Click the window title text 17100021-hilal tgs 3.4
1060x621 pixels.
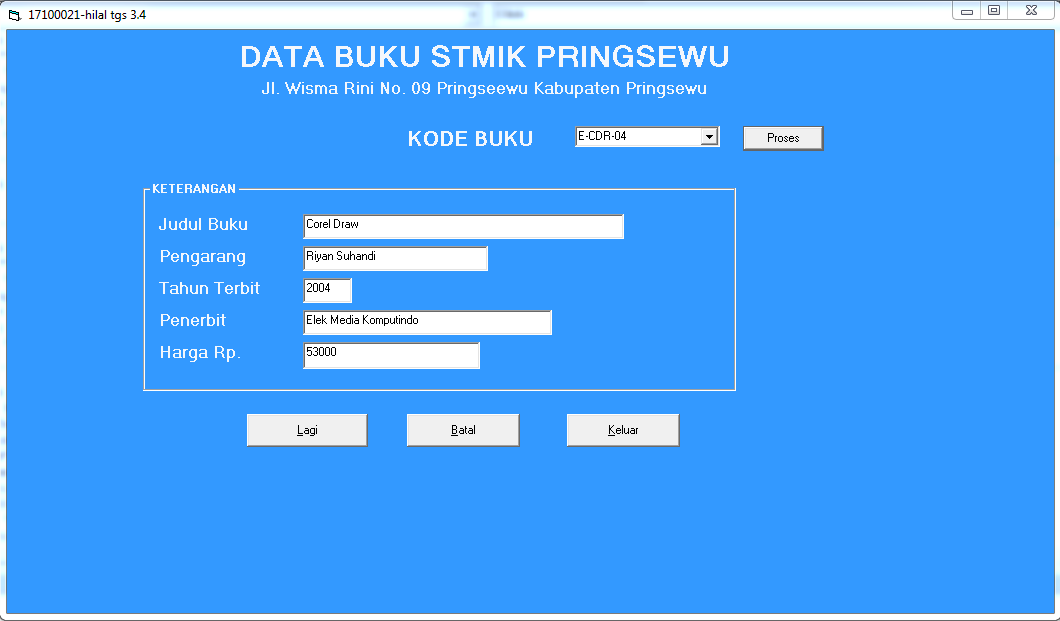click(x=87, y=15)
